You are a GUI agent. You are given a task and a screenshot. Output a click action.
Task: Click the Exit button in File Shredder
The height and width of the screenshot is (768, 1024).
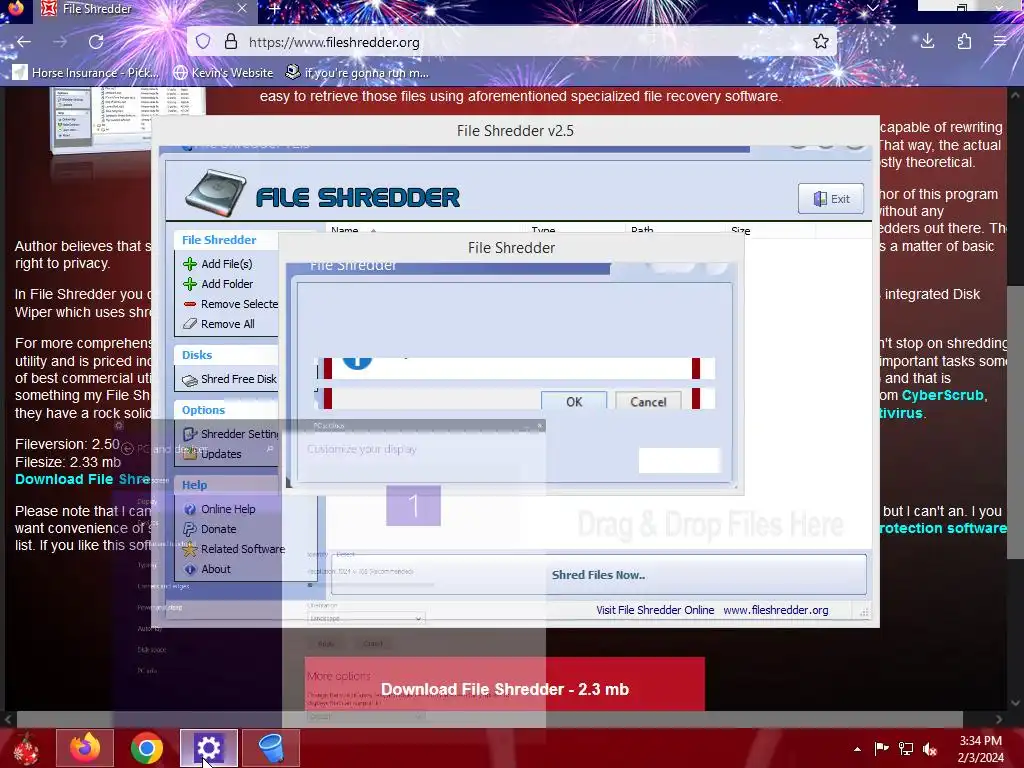click(831, 199)
